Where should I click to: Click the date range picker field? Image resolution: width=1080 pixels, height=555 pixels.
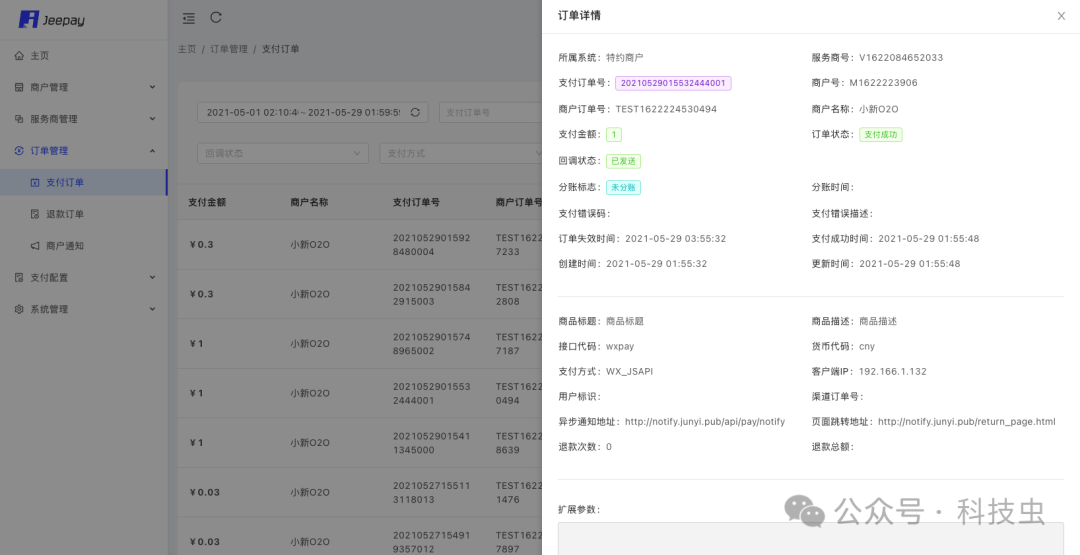[313, 112]
